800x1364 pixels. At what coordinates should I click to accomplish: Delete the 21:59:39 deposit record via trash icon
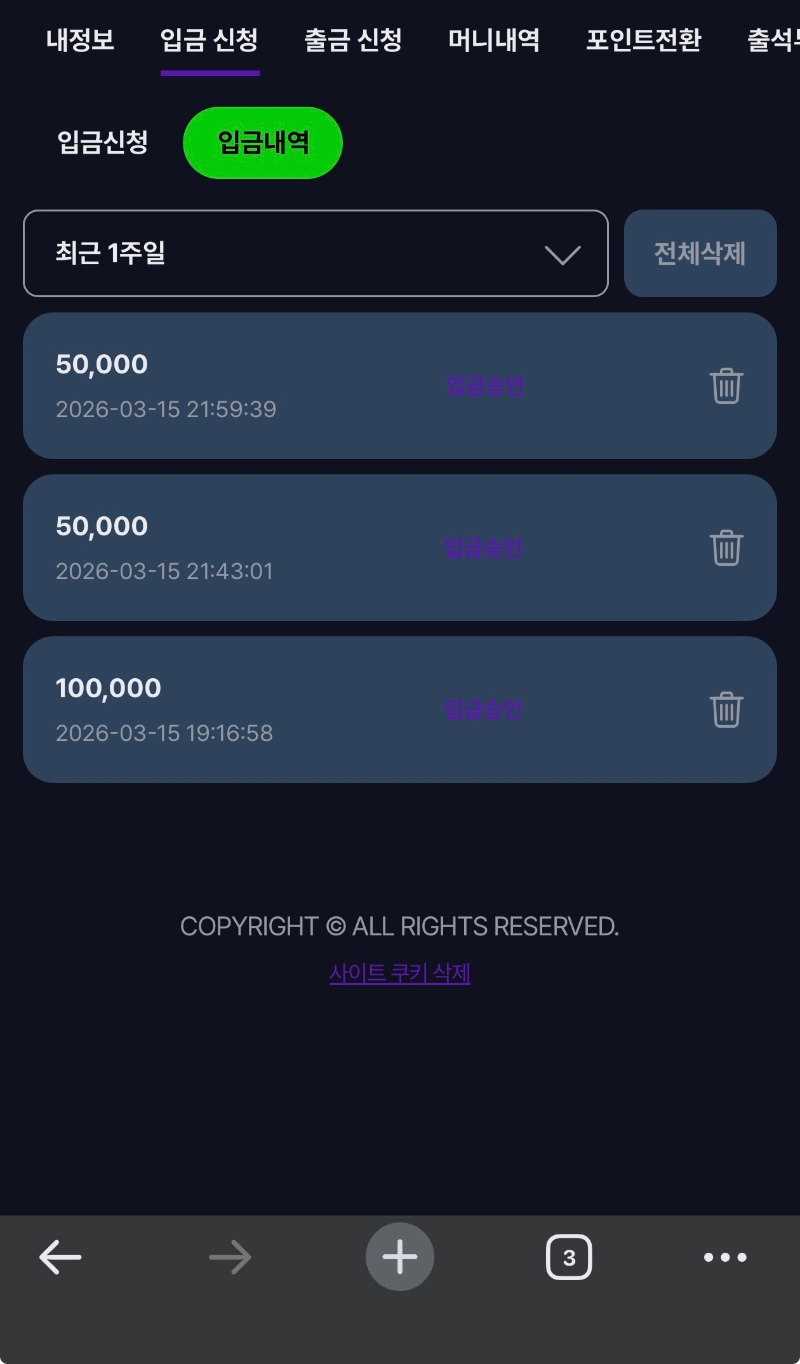tap(726, 386)
